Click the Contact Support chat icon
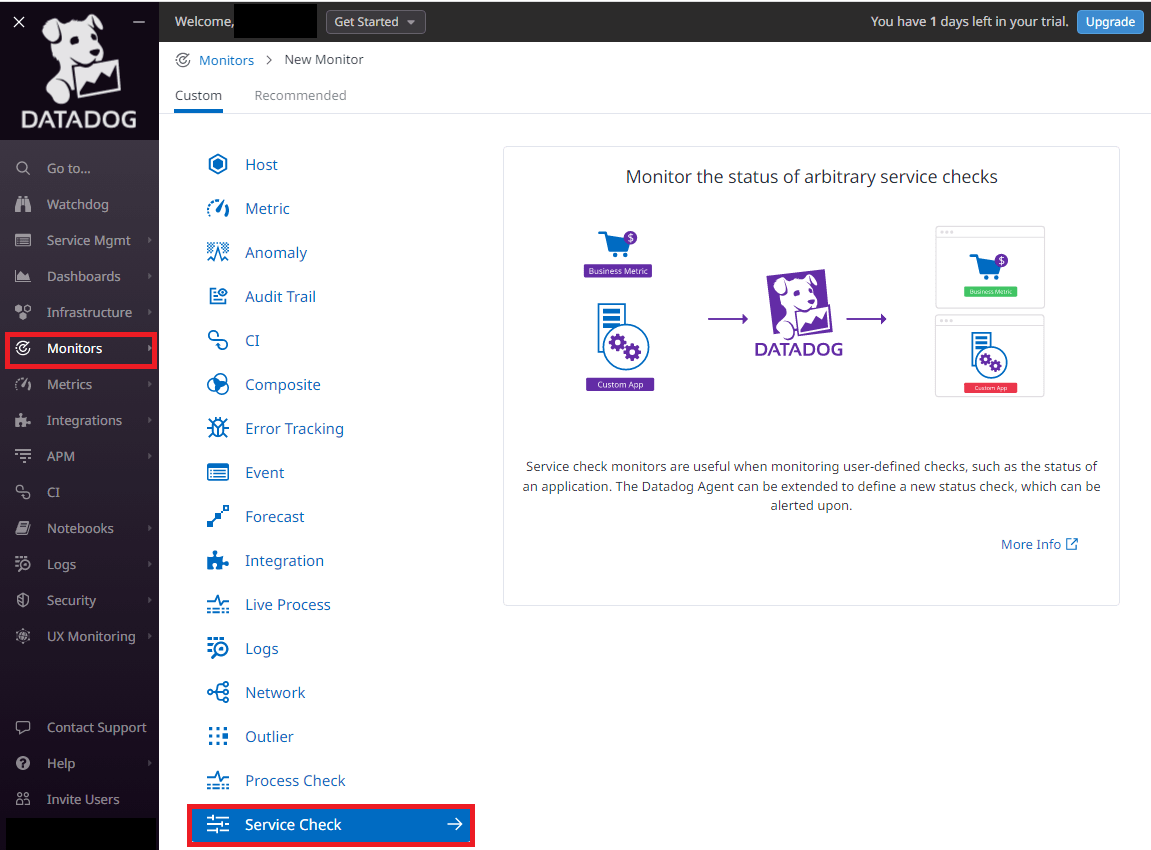This screenshot has width=1151, height=850. tap(23, 727)
